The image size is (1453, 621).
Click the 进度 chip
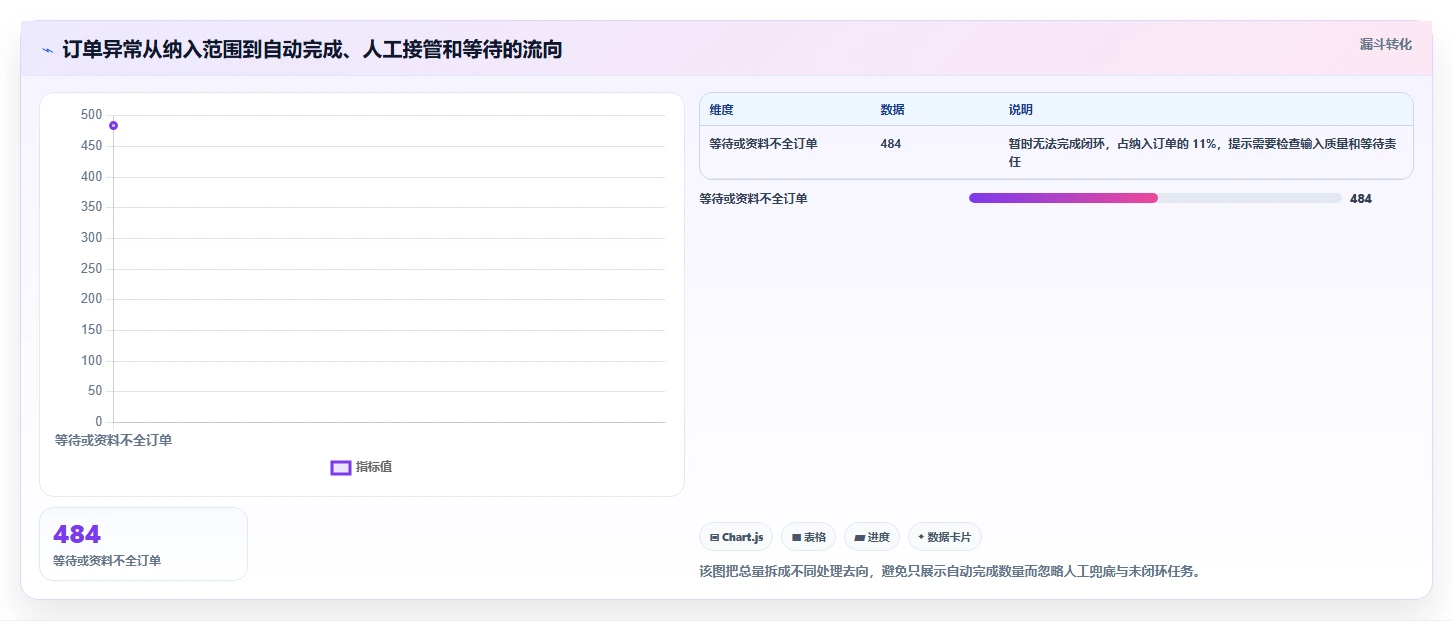pyautogui.click(x=872, y=537)
